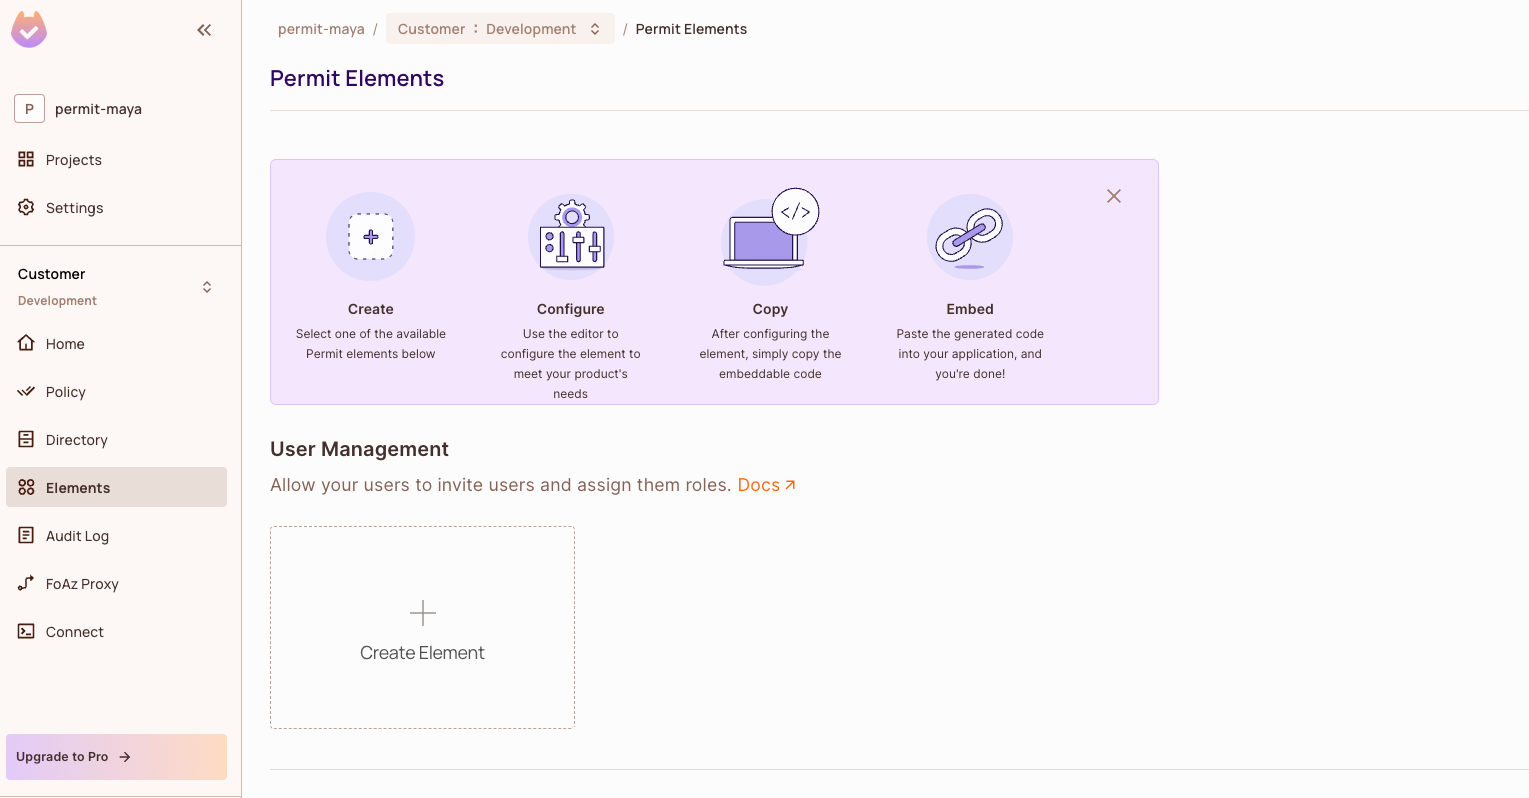The image size is (1529, 798).
Task: Click the permit-maya workspace avatar badge
Action: coord(29,108)
